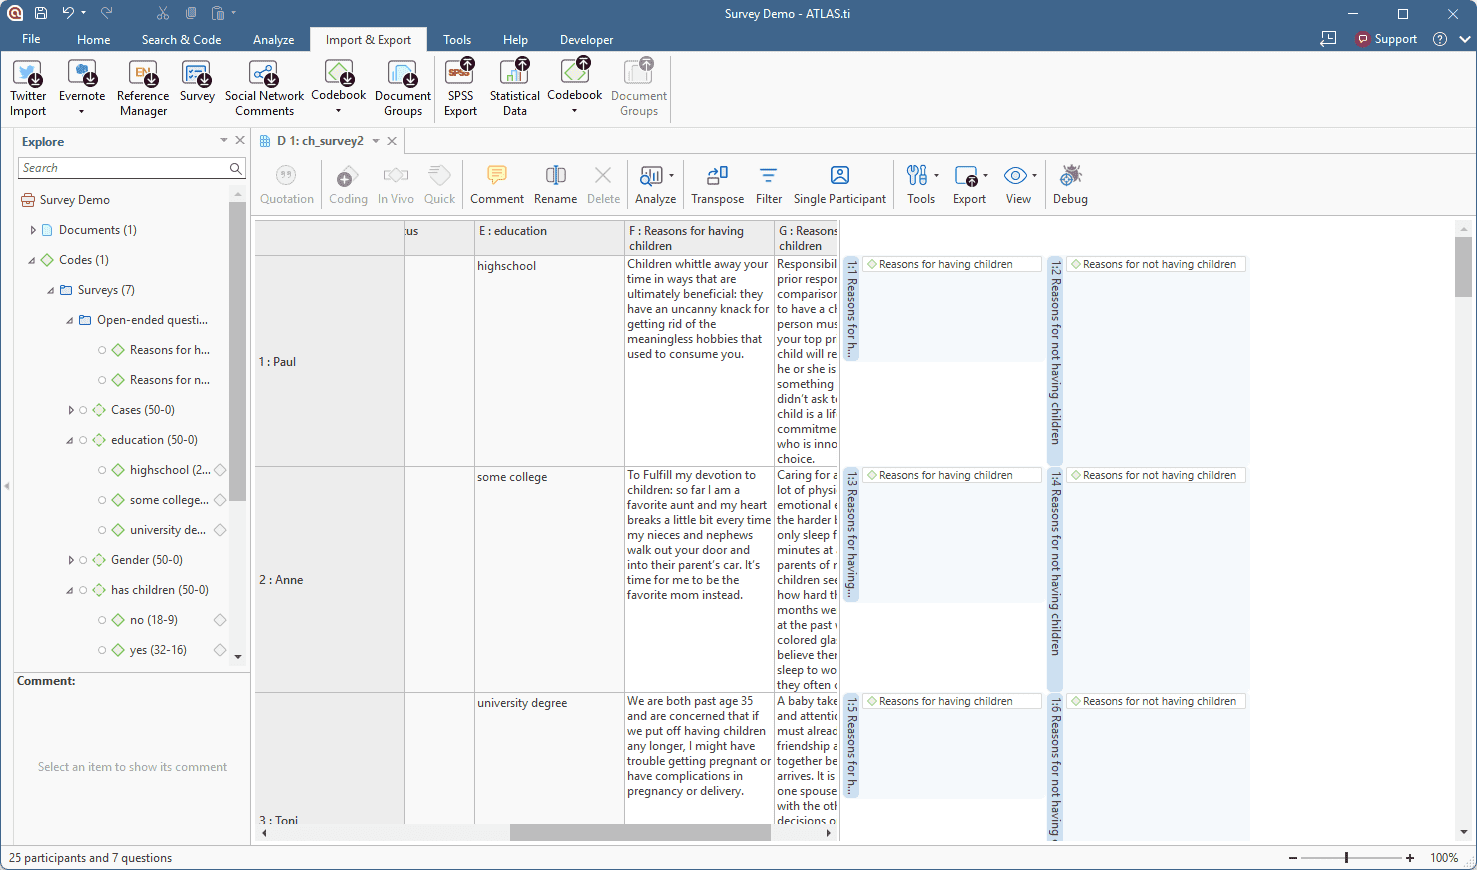The image size is (1477, 870).
Task: Click the Evernote import icon
Action: coord(82,74)
